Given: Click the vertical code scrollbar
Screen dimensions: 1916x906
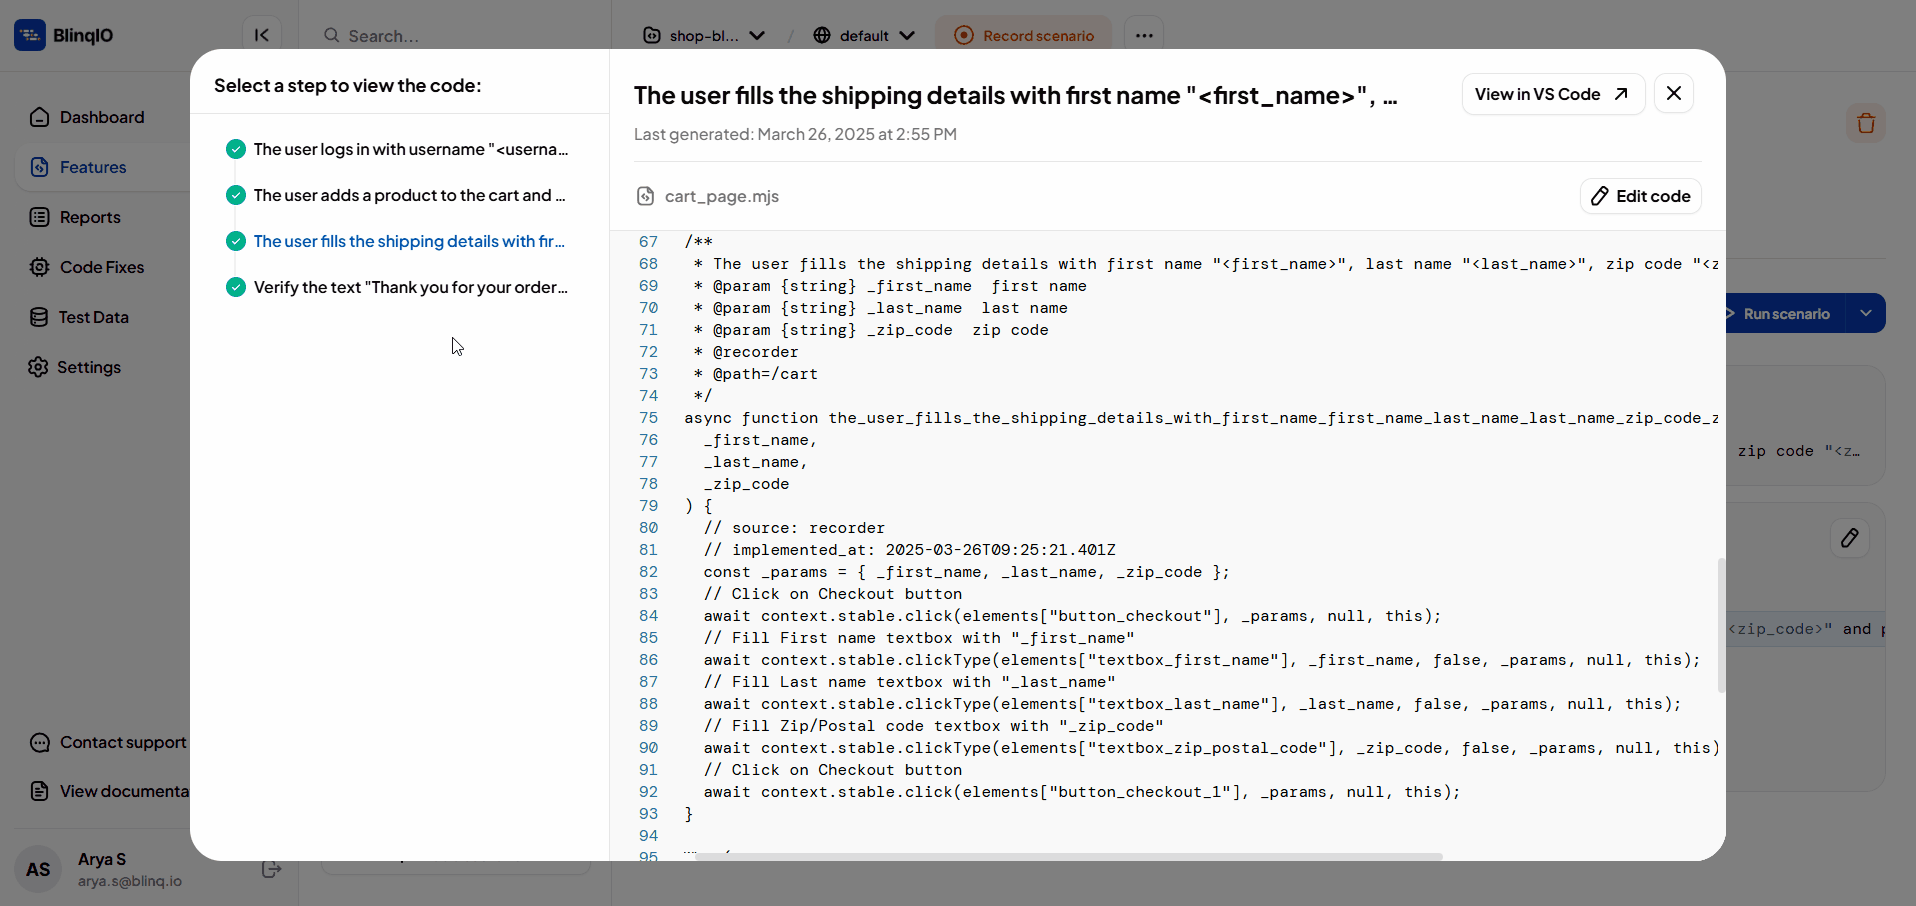Looking at the screenshot, I should tap(1721, 625).
